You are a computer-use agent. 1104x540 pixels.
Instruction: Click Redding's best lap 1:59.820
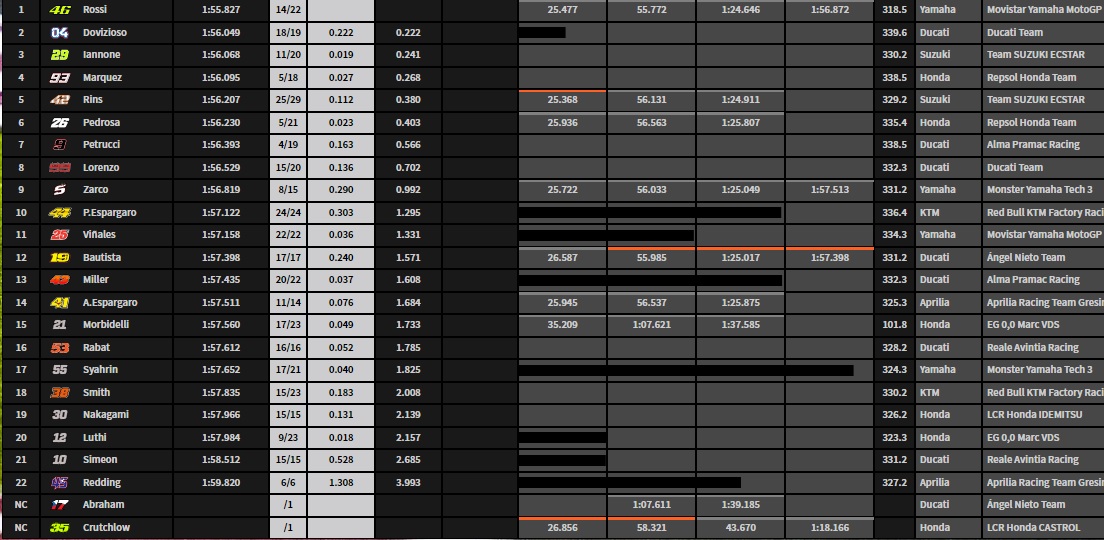(220, 482)
